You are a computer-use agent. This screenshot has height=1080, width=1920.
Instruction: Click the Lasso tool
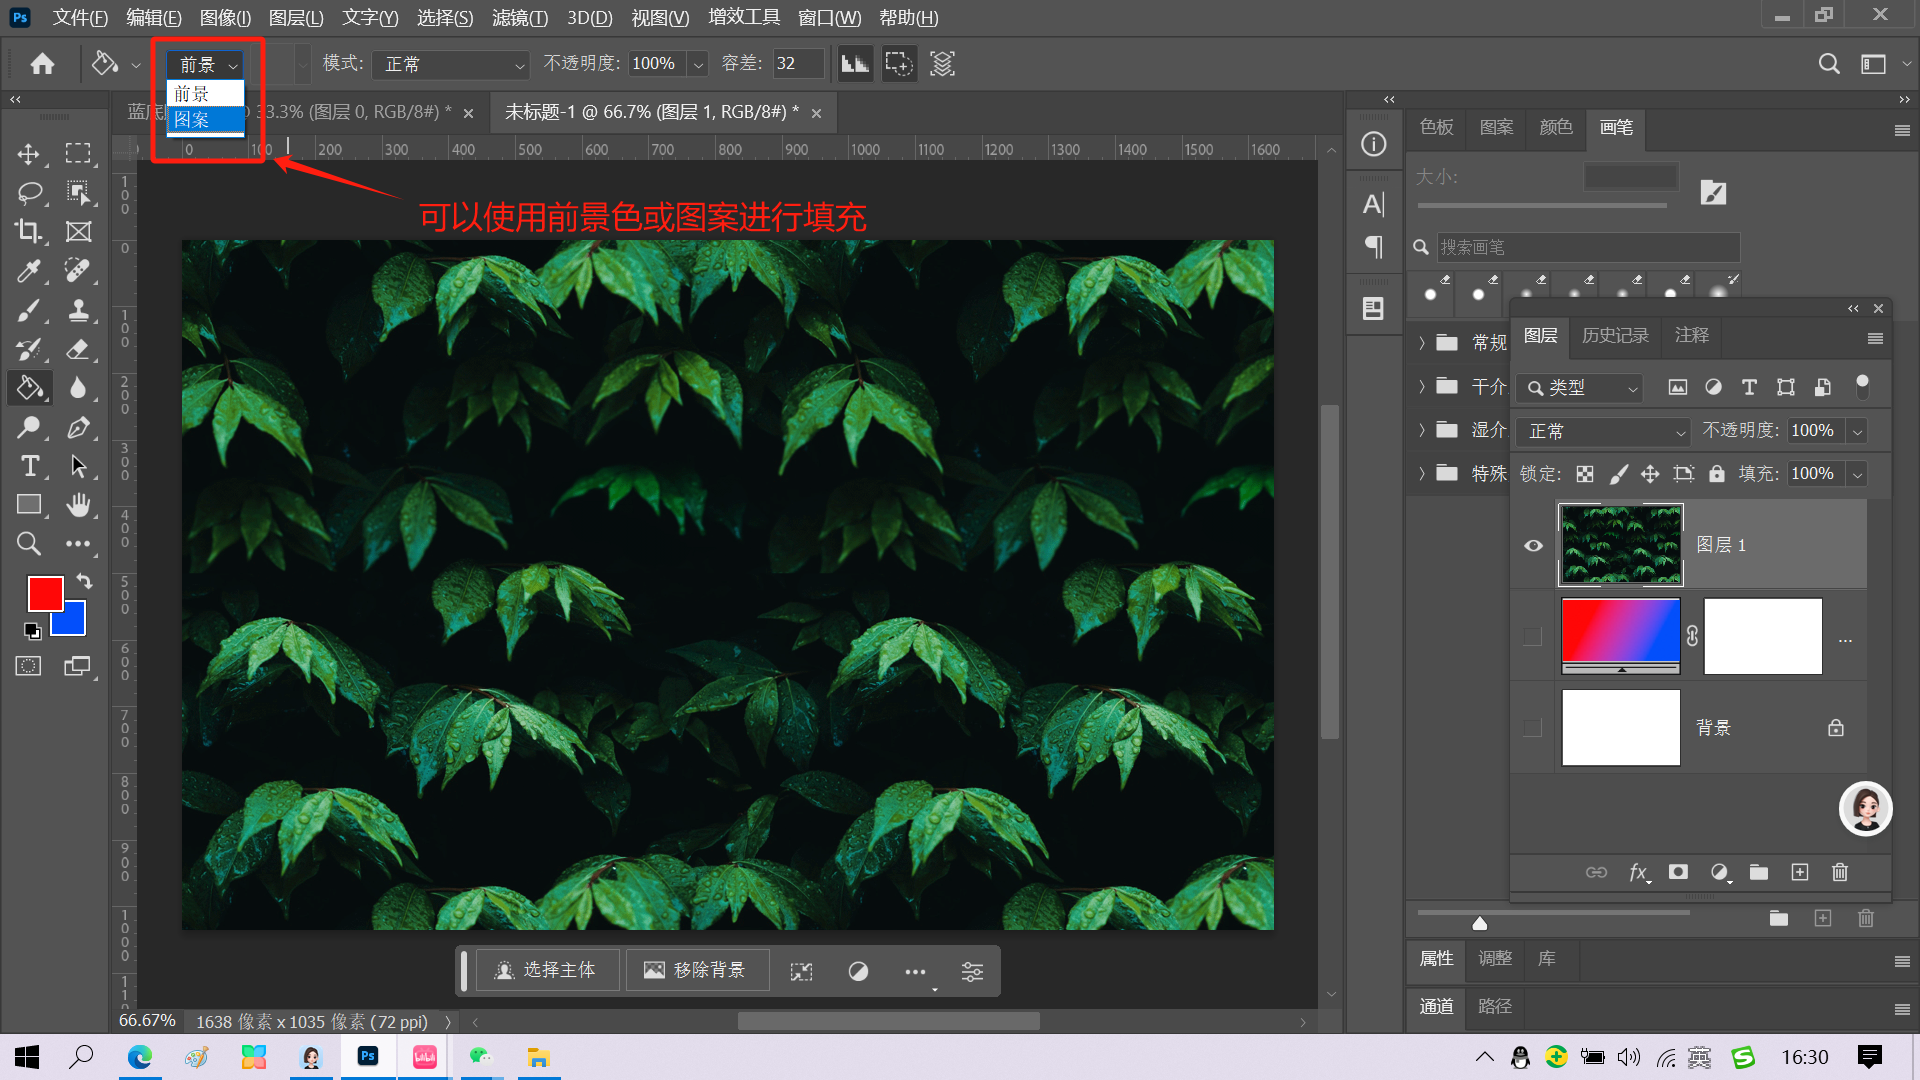click(x=29, y=192)
